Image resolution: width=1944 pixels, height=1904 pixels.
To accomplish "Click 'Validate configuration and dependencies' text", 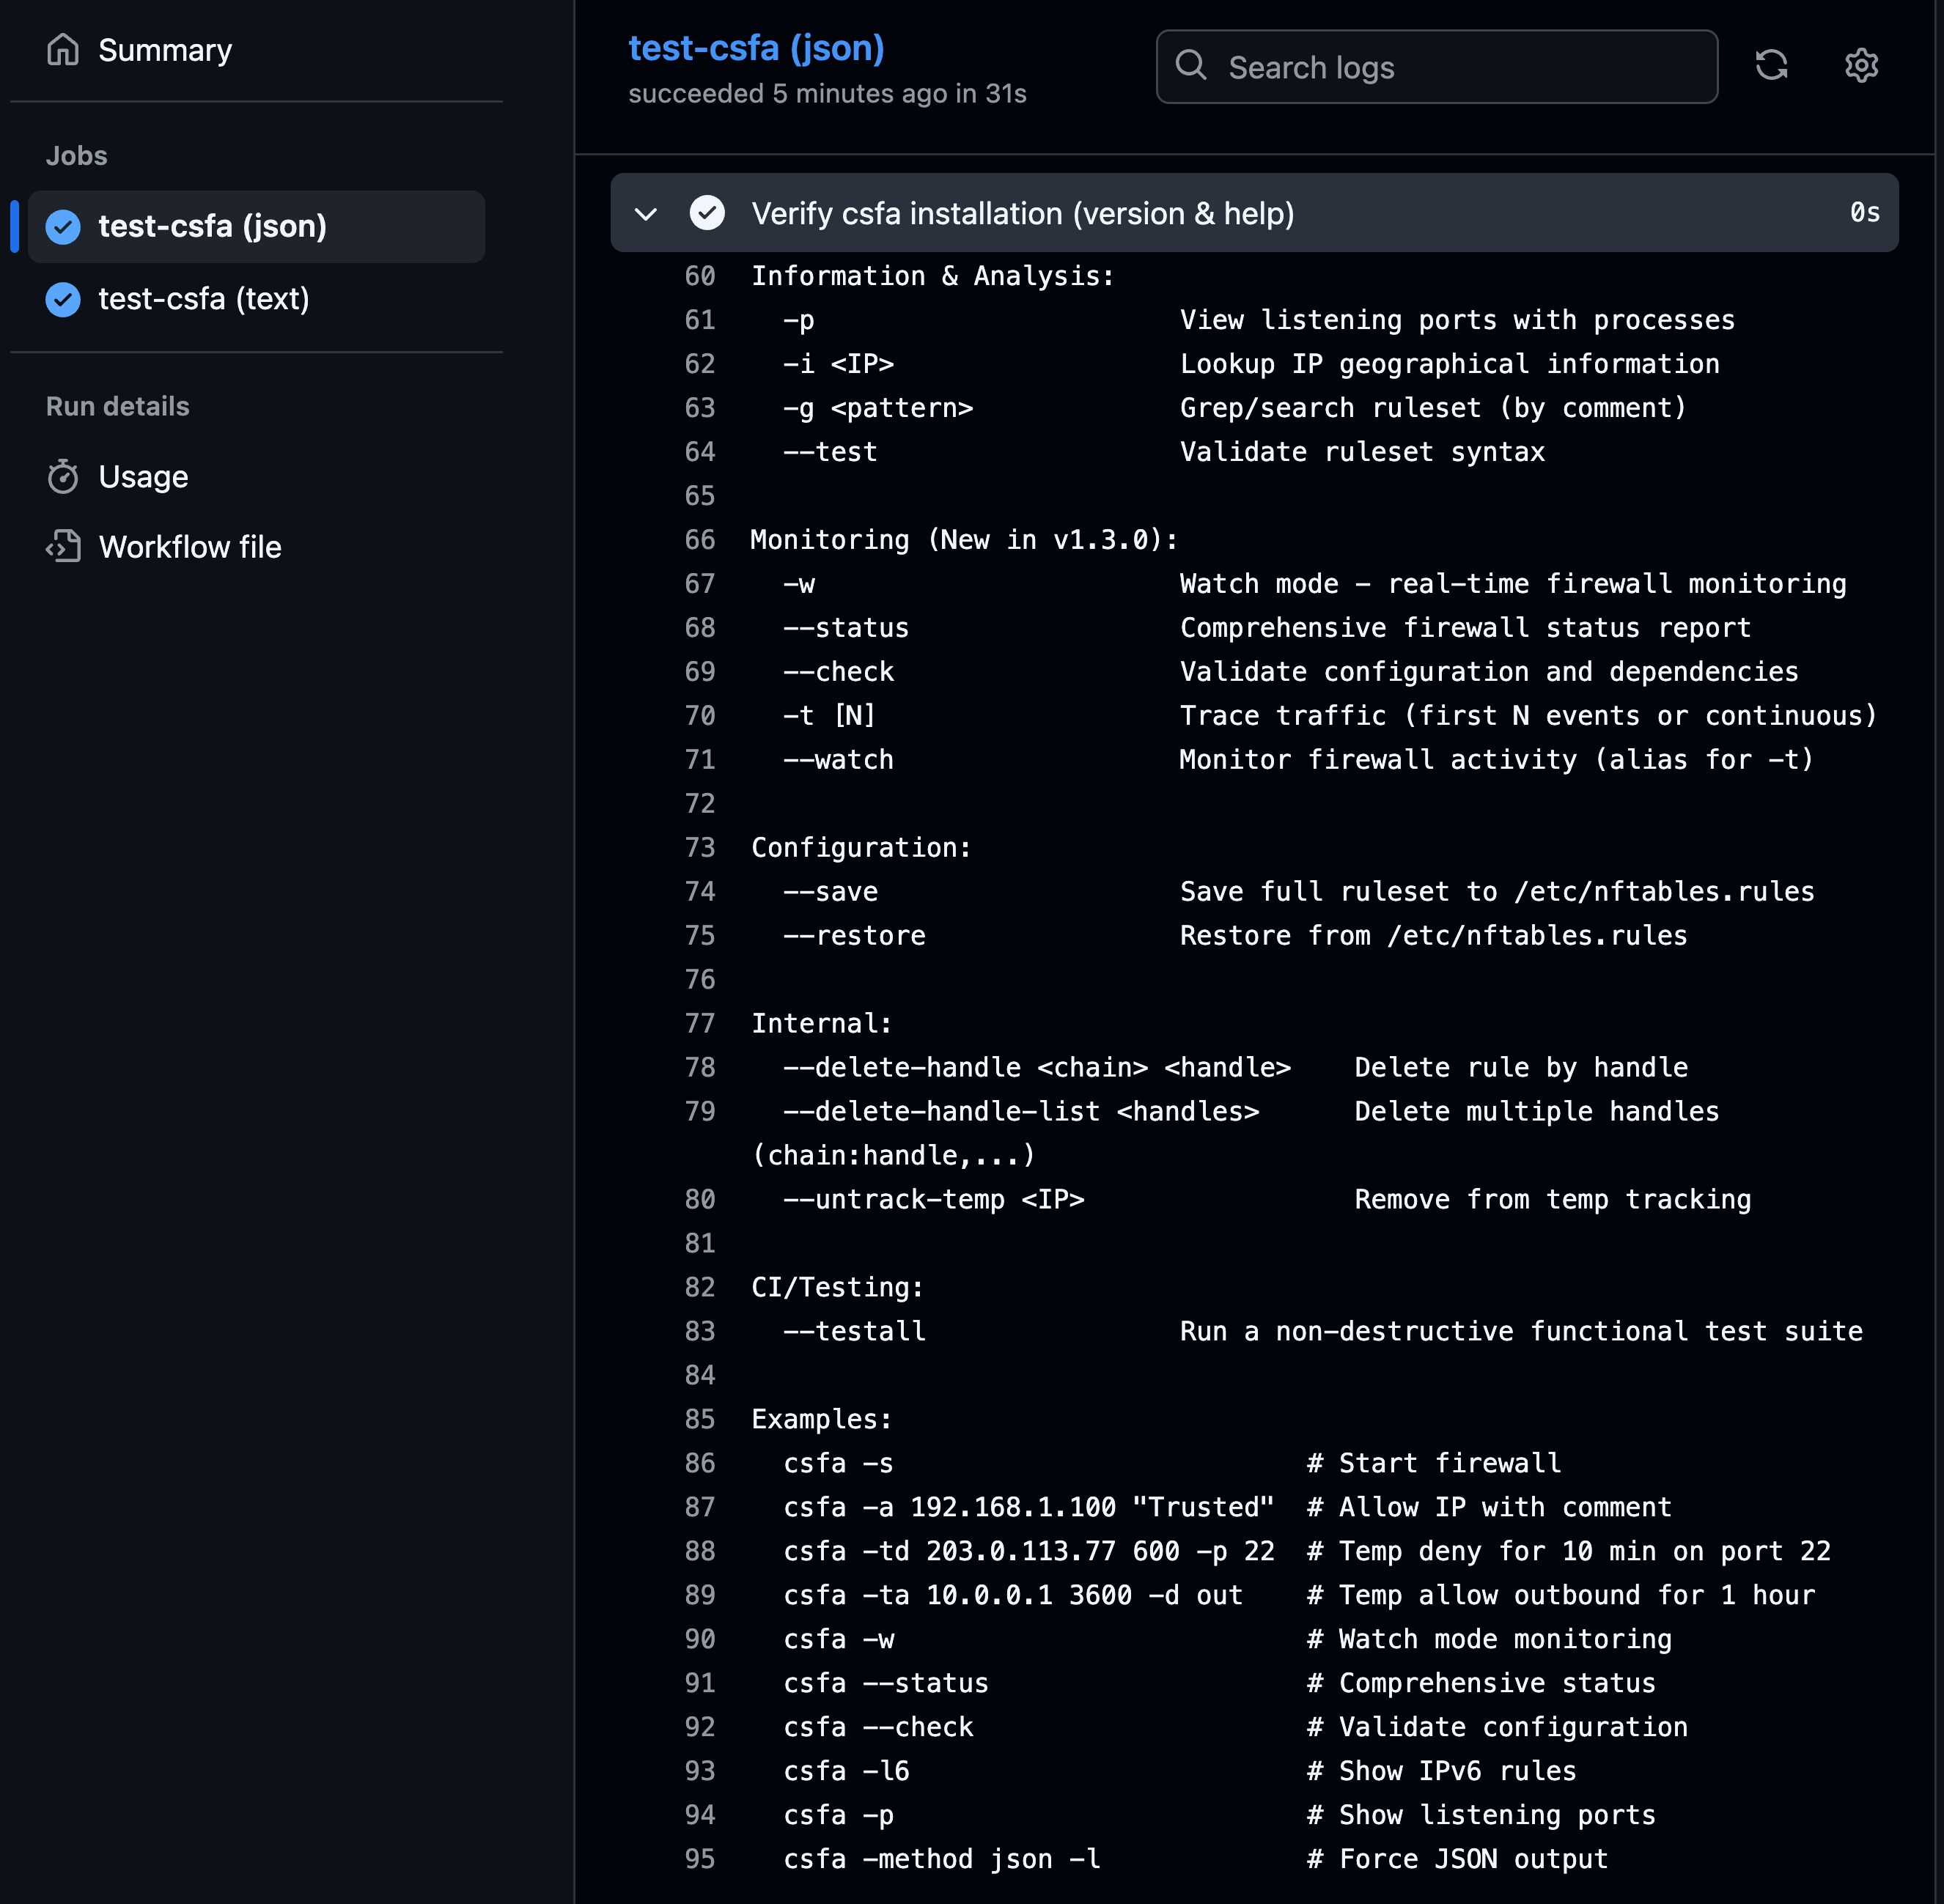I will click(1489, 672).
